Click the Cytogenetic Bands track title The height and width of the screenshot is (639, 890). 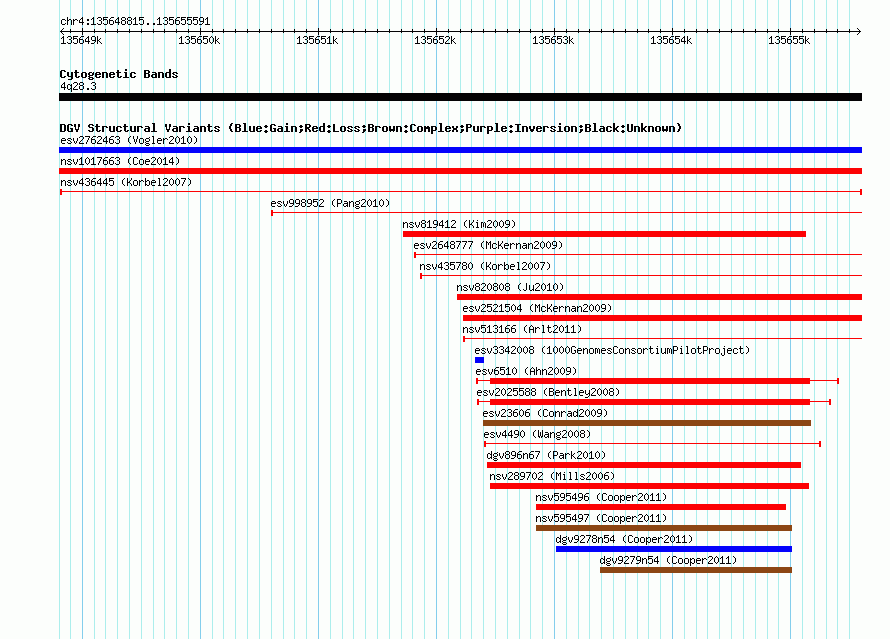point(119,74)
